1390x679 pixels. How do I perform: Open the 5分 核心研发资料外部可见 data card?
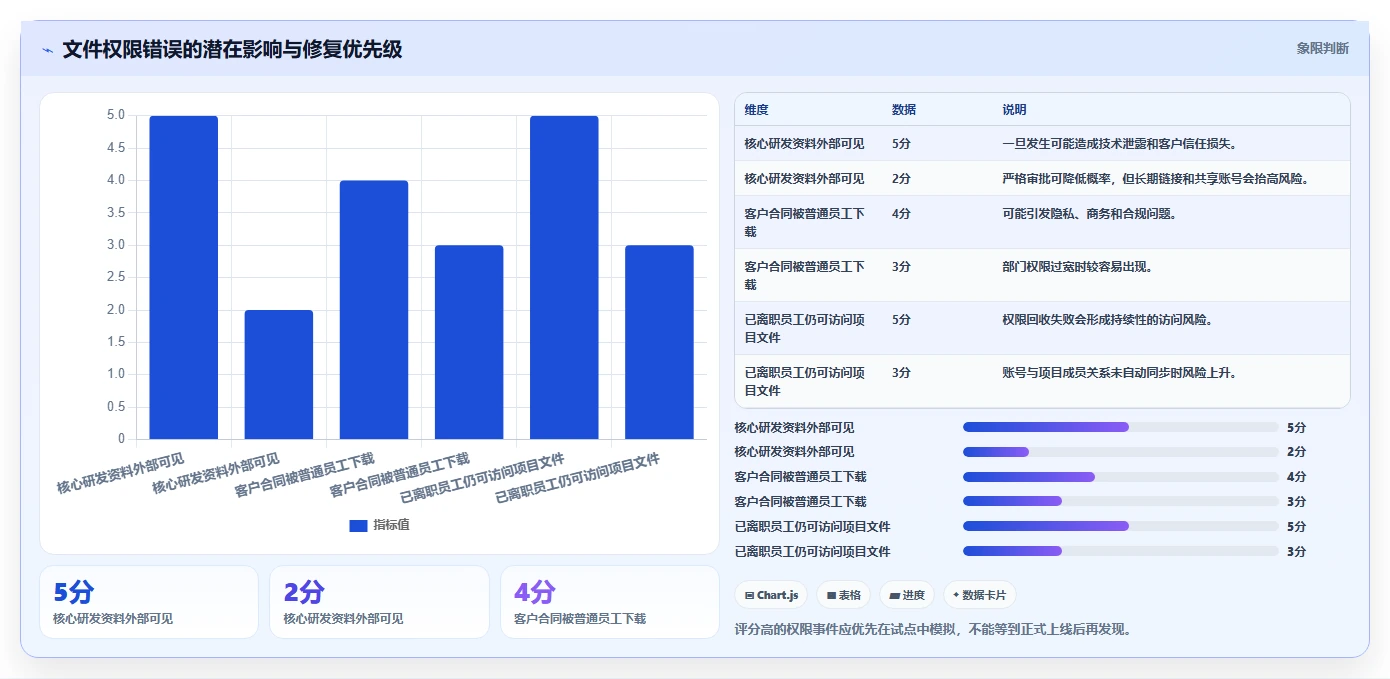point(149,602)
